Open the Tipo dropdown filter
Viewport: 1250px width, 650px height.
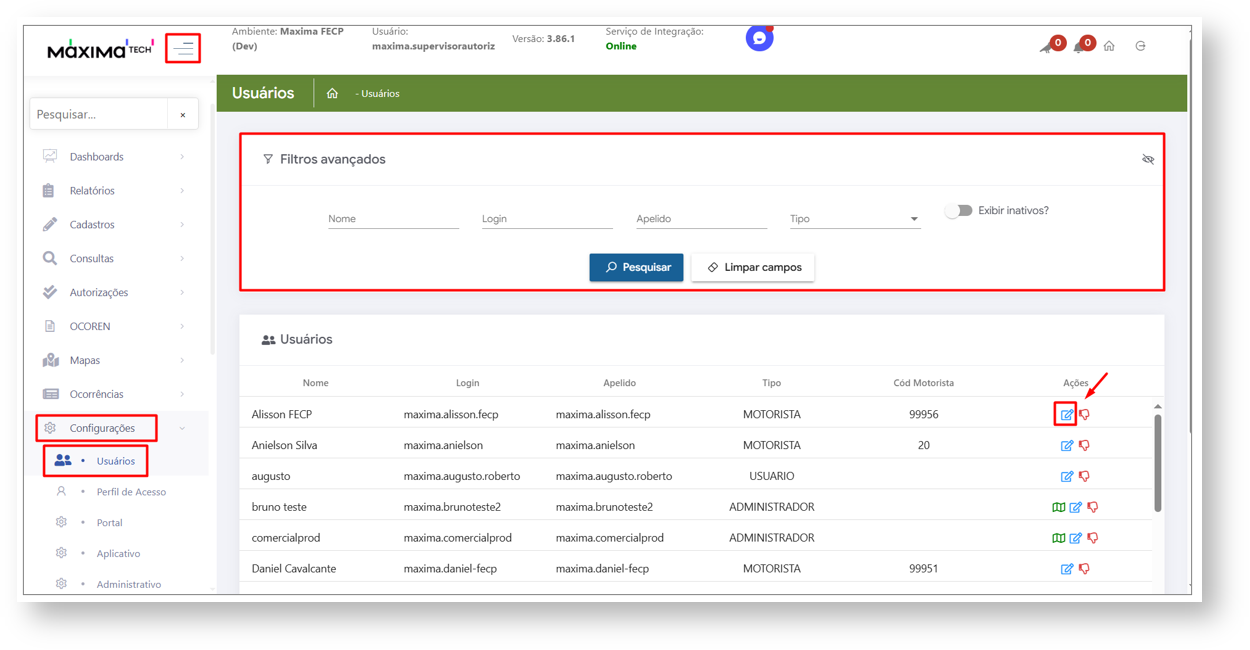pos(854,219)
